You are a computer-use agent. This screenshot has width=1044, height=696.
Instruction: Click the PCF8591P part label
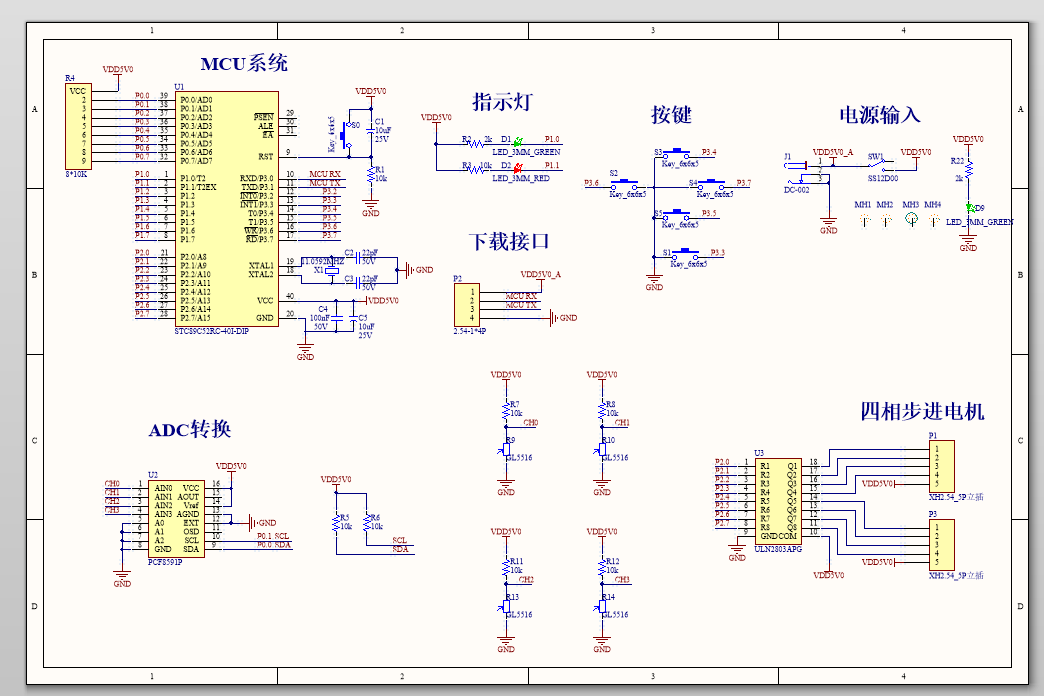coord(165,561)
